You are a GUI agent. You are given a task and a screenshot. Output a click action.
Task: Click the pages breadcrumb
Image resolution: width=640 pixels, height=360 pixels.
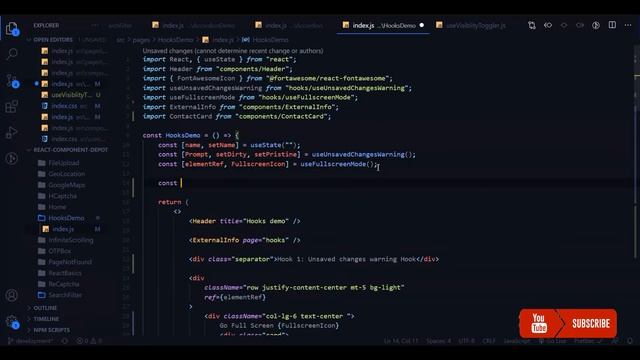[141, 40]
